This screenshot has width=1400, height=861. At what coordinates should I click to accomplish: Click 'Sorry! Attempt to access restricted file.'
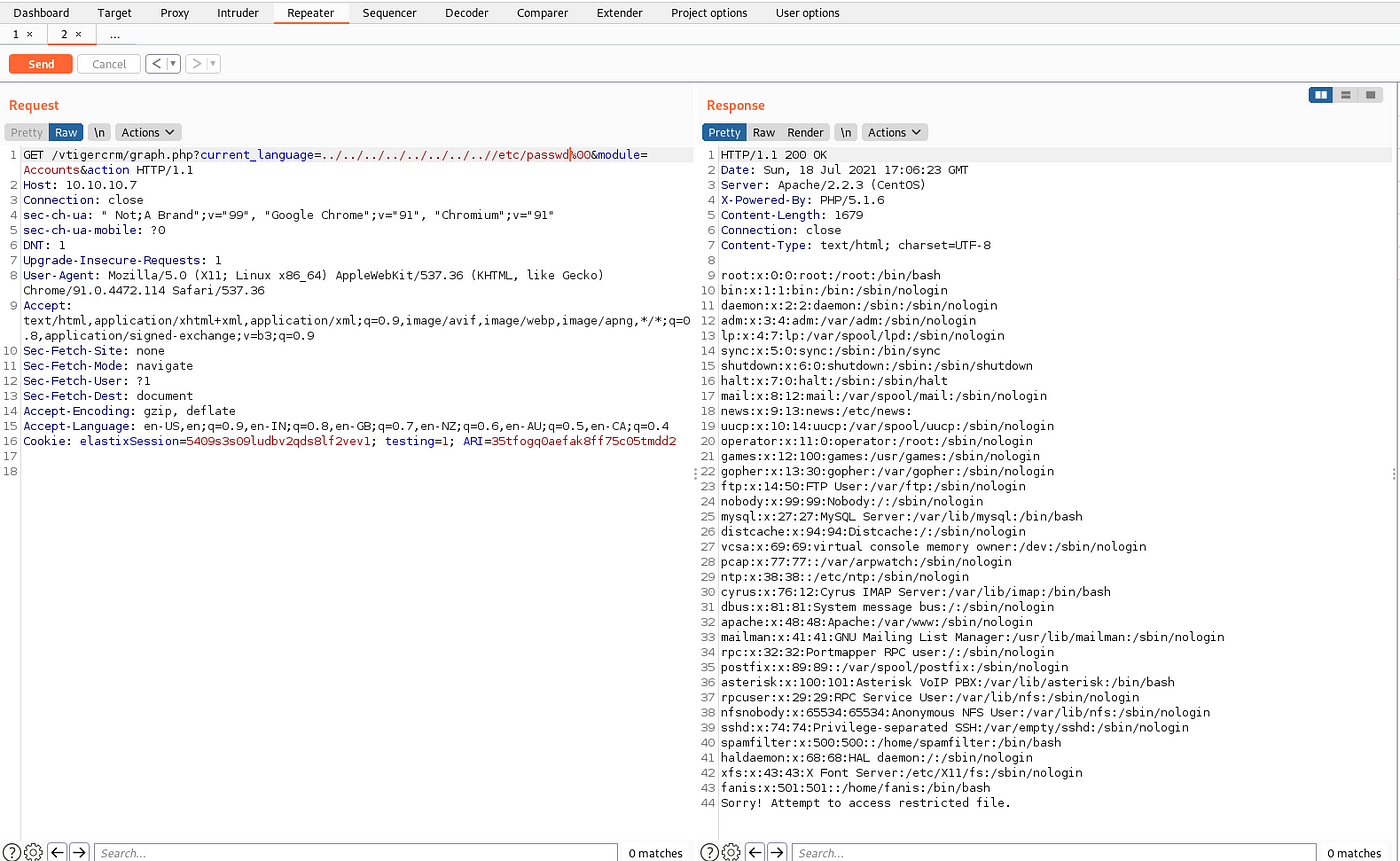(866, 802)
